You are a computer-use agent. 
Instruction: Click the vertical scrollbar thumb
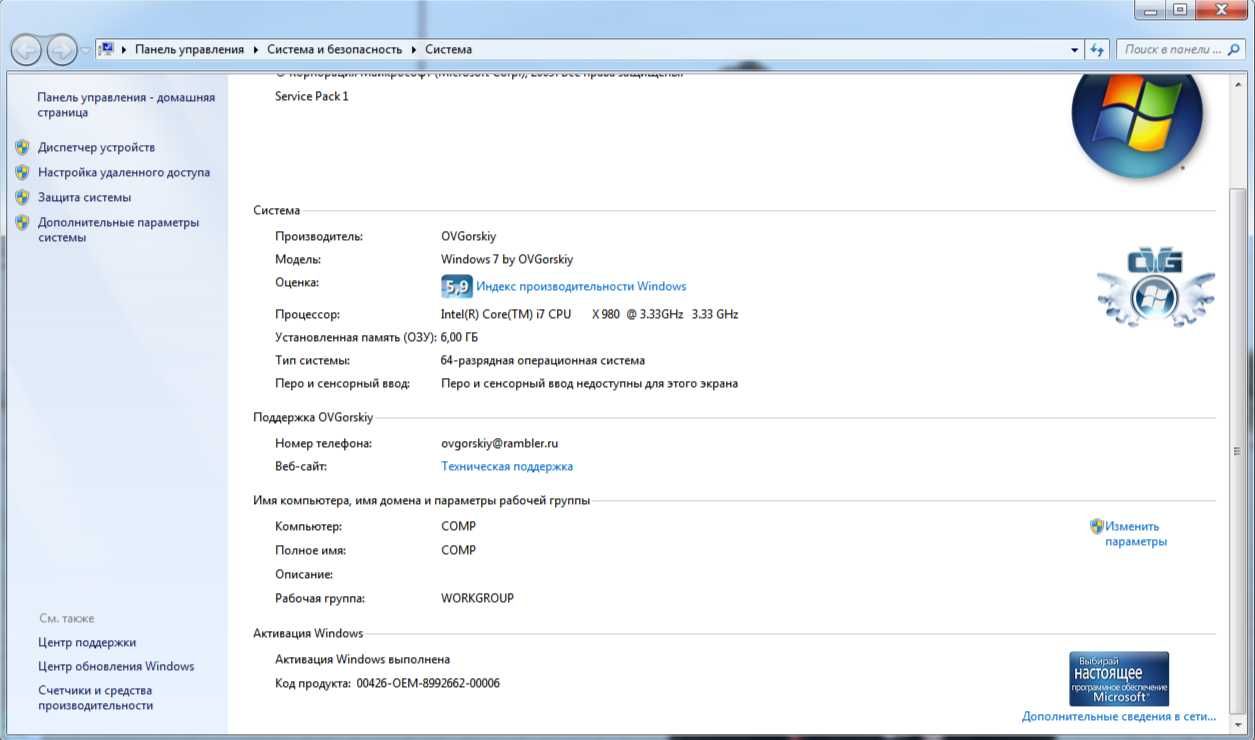1238,451
